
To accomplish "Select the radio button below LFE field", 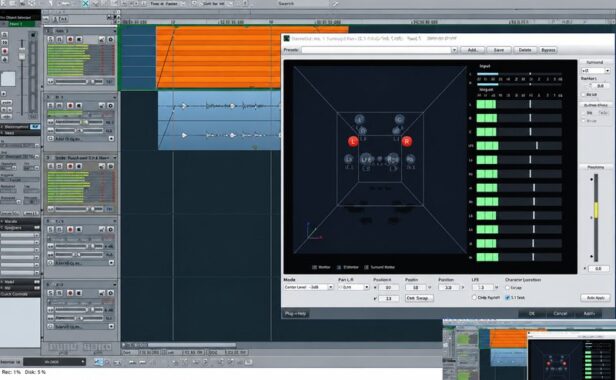I will tap(474, 298).
